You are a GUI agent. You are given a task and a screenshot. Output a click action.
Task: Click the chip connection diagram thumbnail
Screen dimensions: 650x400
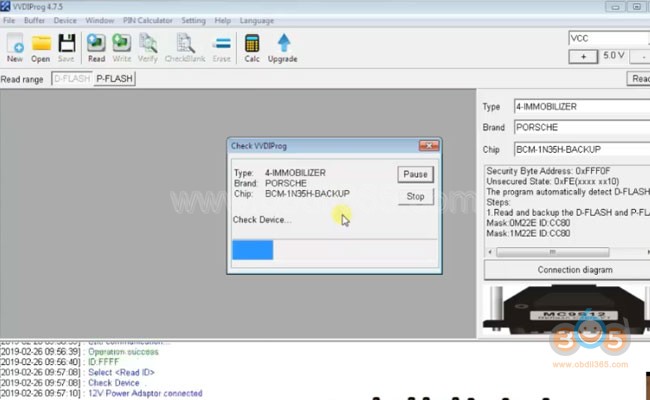point(566,309)
